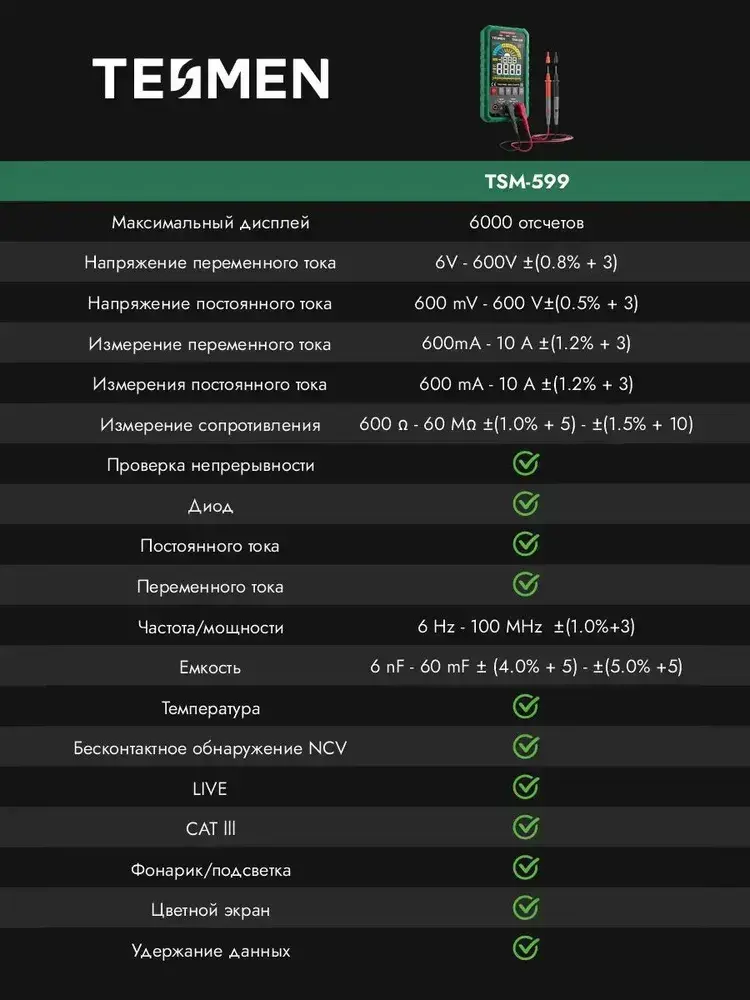Viewport: 750px width, 1000px height.
Task: Click the Напряжение переменного тока label
Action: point(210,263)
